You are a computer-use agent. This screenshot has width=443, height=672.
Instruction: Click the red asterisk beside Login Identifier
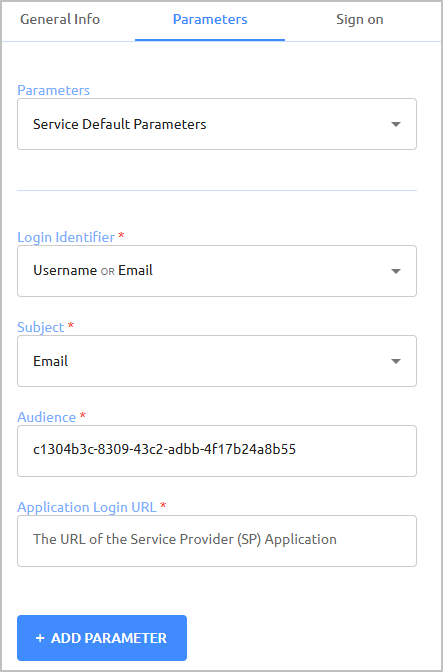(x=121, y=235)
